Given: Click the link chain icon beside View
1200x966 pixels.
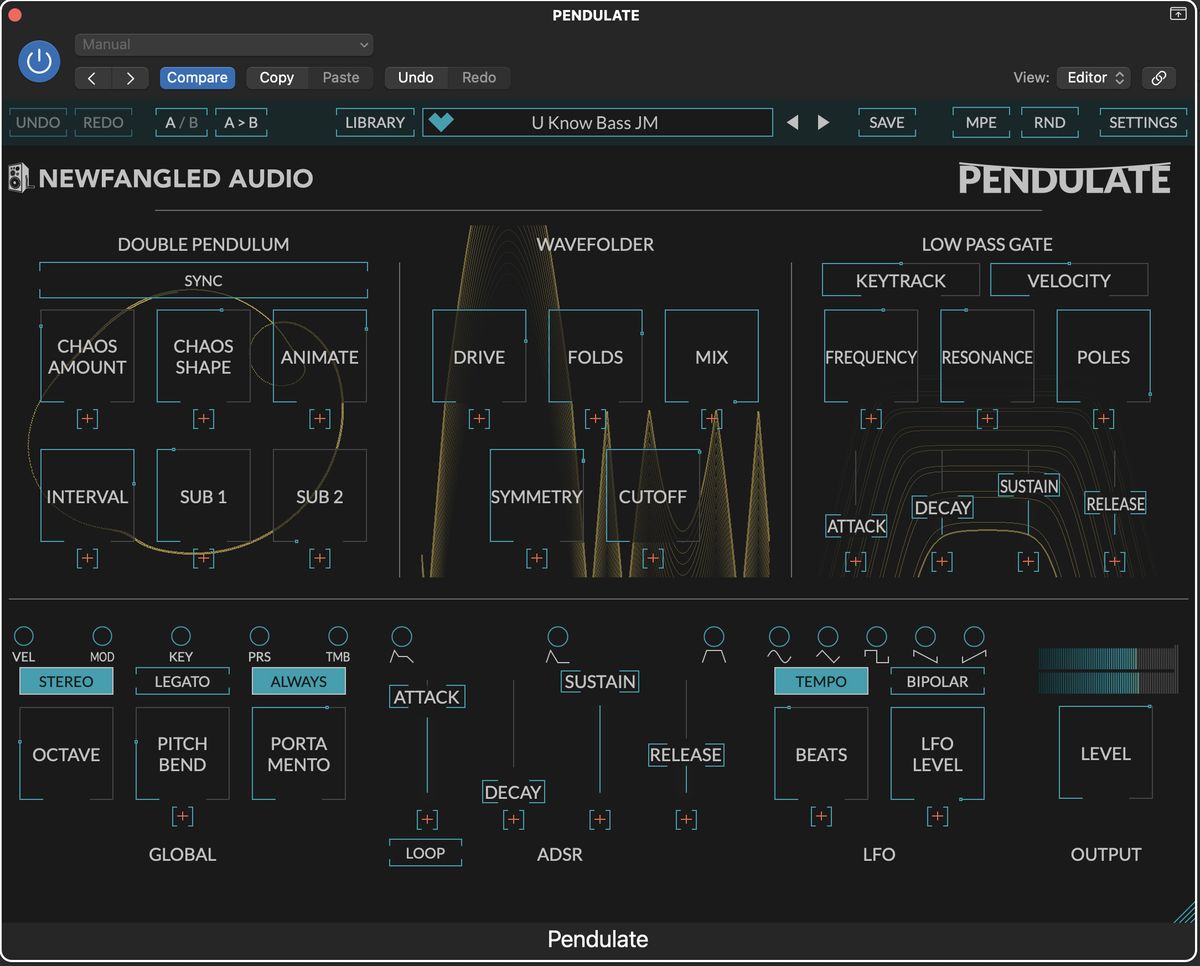Looking at the screenshot, I should (1158, 78).
